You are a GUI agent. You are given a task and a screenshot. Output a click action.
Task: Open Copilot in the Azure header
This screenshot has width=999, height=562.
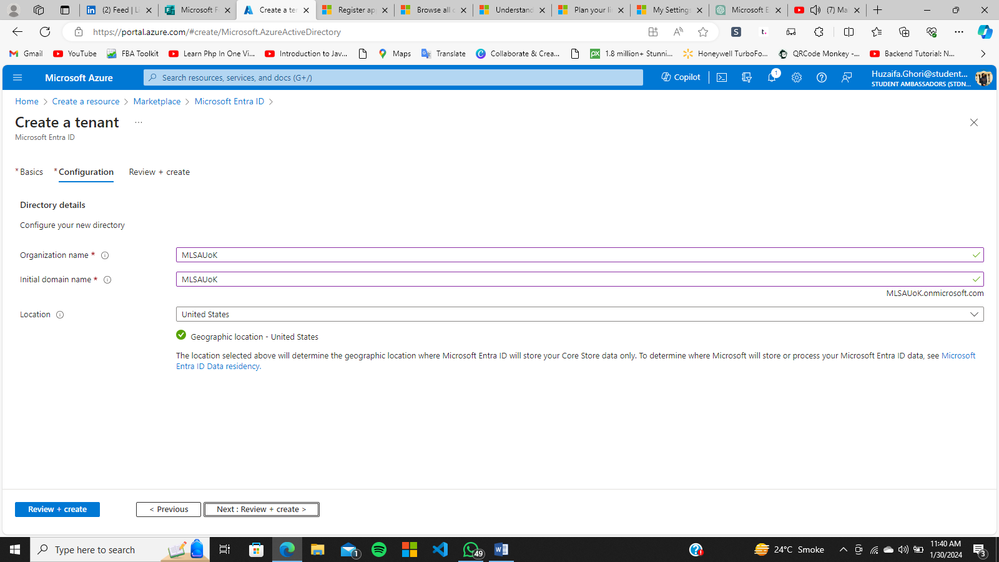coord(680,77)
